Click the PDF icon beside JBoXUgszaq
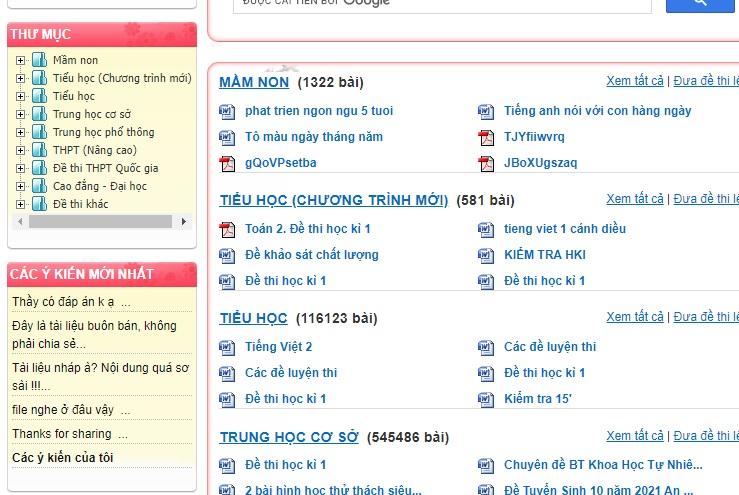The width and height of the screenshot is (739, 495). coord(486,164)
